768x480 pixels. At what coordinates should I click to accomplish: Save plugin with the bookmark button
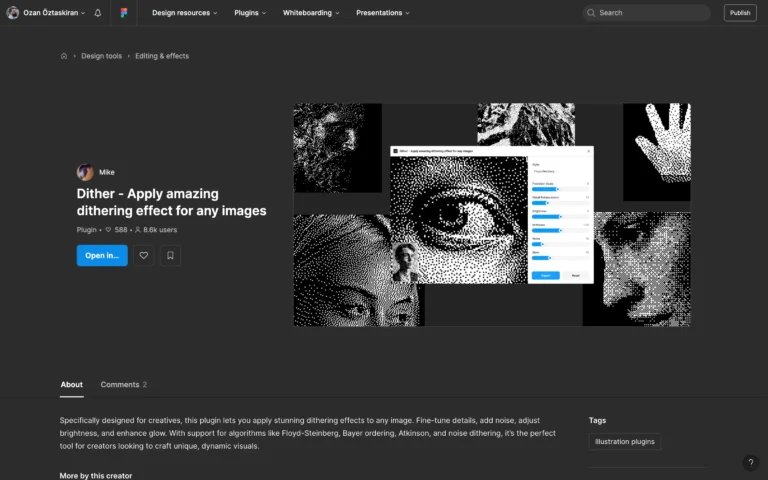pyautogui.click(x=170, y=255)
